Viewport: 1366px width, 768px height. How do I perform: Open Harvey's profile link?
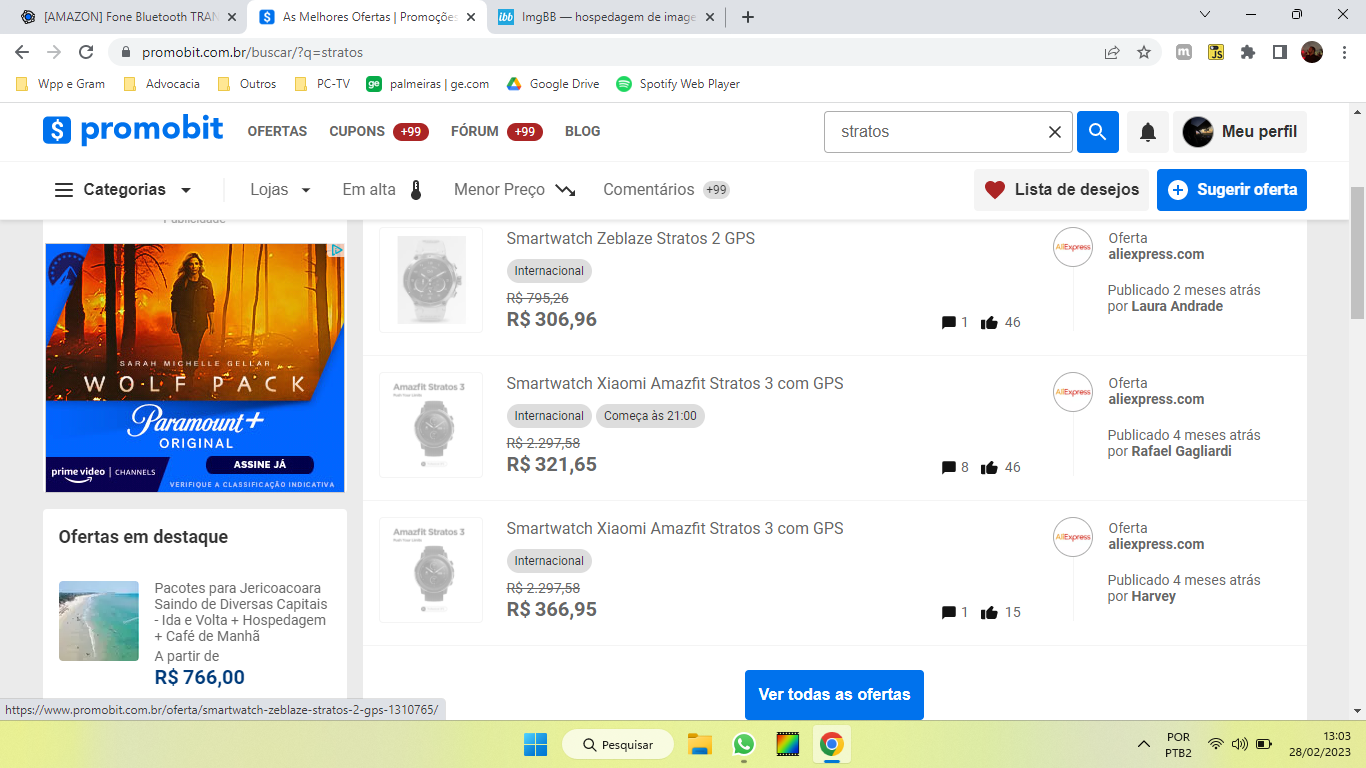click(1153, 597)
